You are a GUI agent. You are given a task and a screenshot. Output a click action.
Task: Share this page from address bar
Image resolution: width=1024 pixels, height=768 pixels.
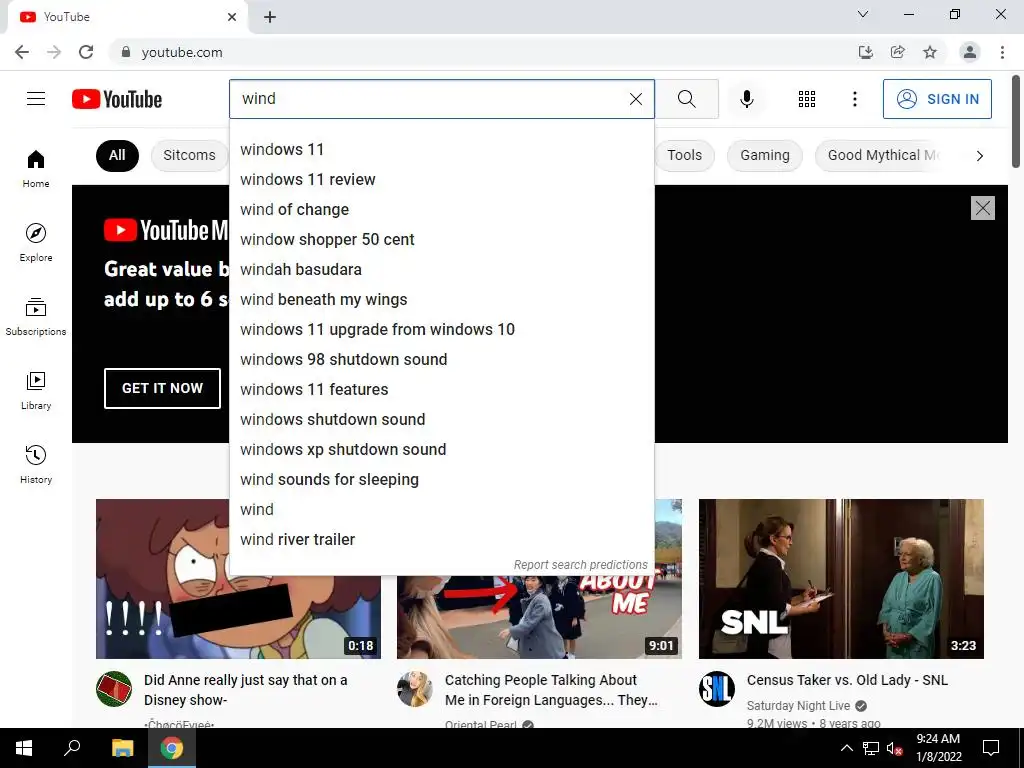[898, 52]
